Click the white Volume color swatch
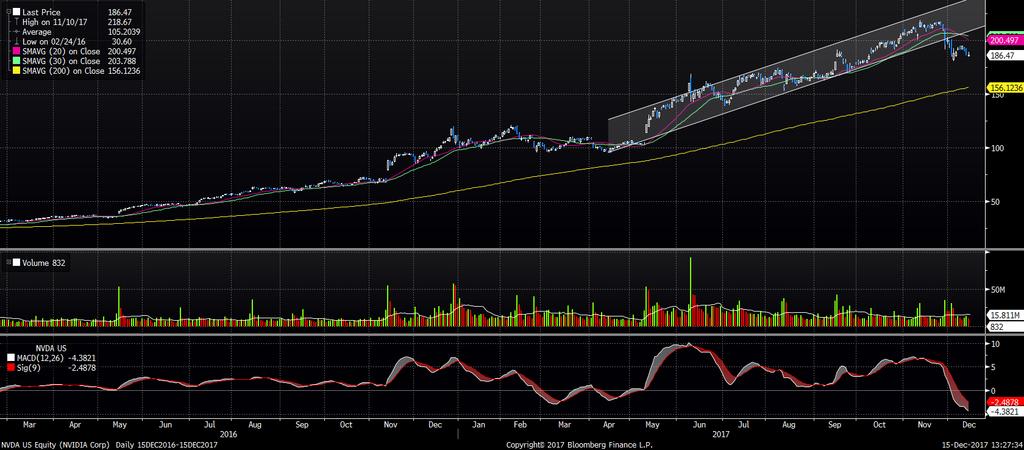The width and height of the screenshot is (1024, 450). (16, 263)
